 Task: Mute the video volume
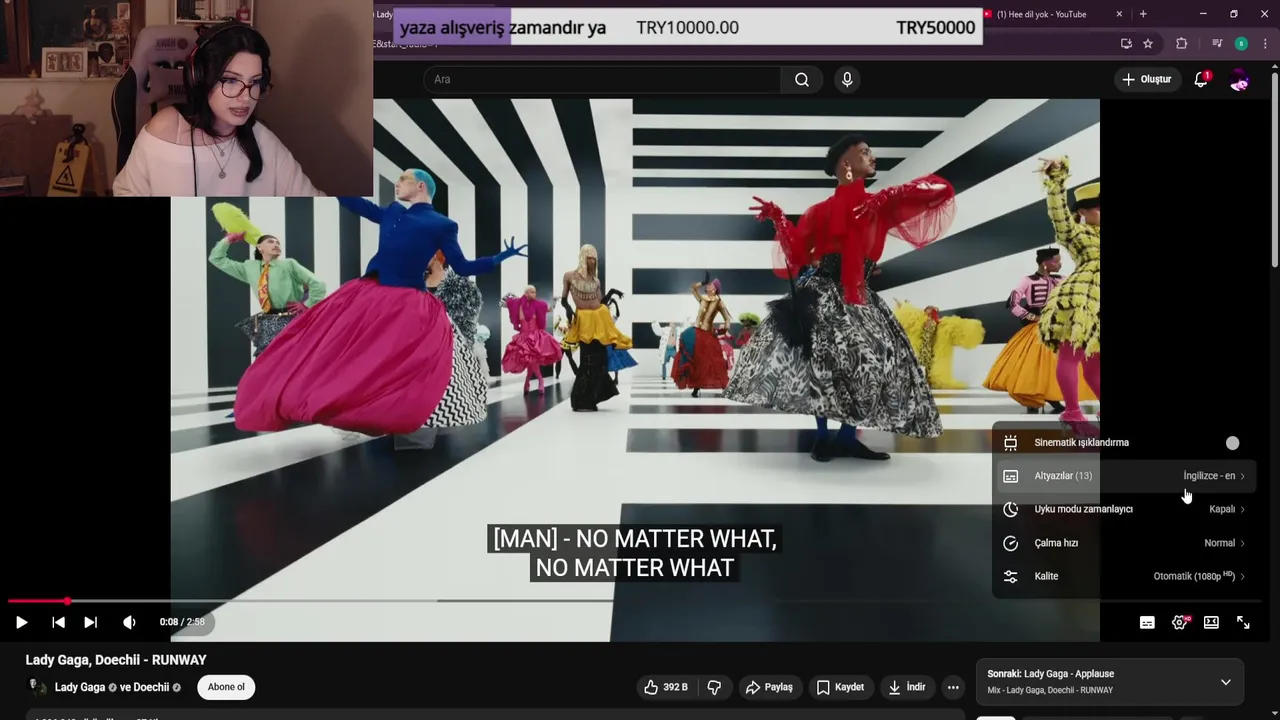[x=129, y=622]
